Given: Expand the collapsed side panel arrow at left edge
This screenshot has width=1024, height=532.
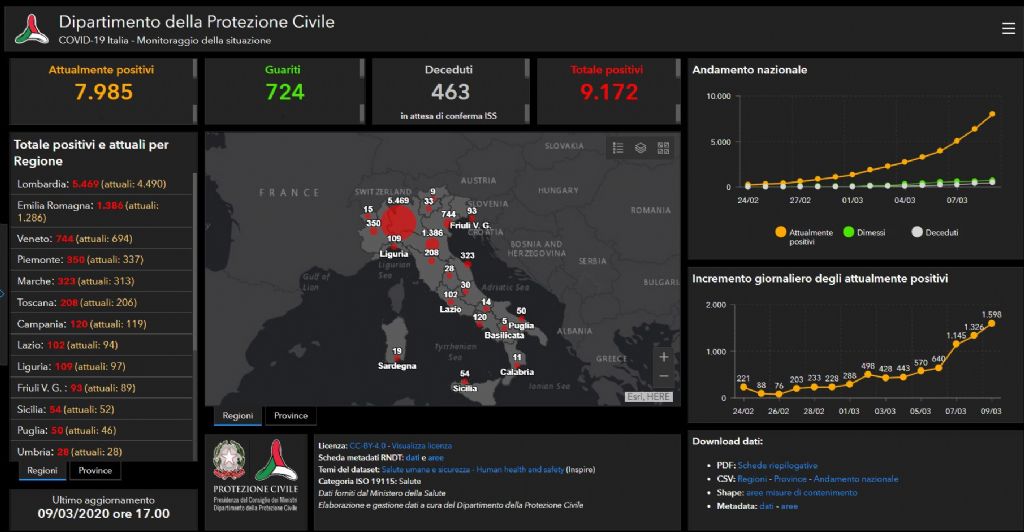Looking at the screenshot, I should (x=3, y=294).
